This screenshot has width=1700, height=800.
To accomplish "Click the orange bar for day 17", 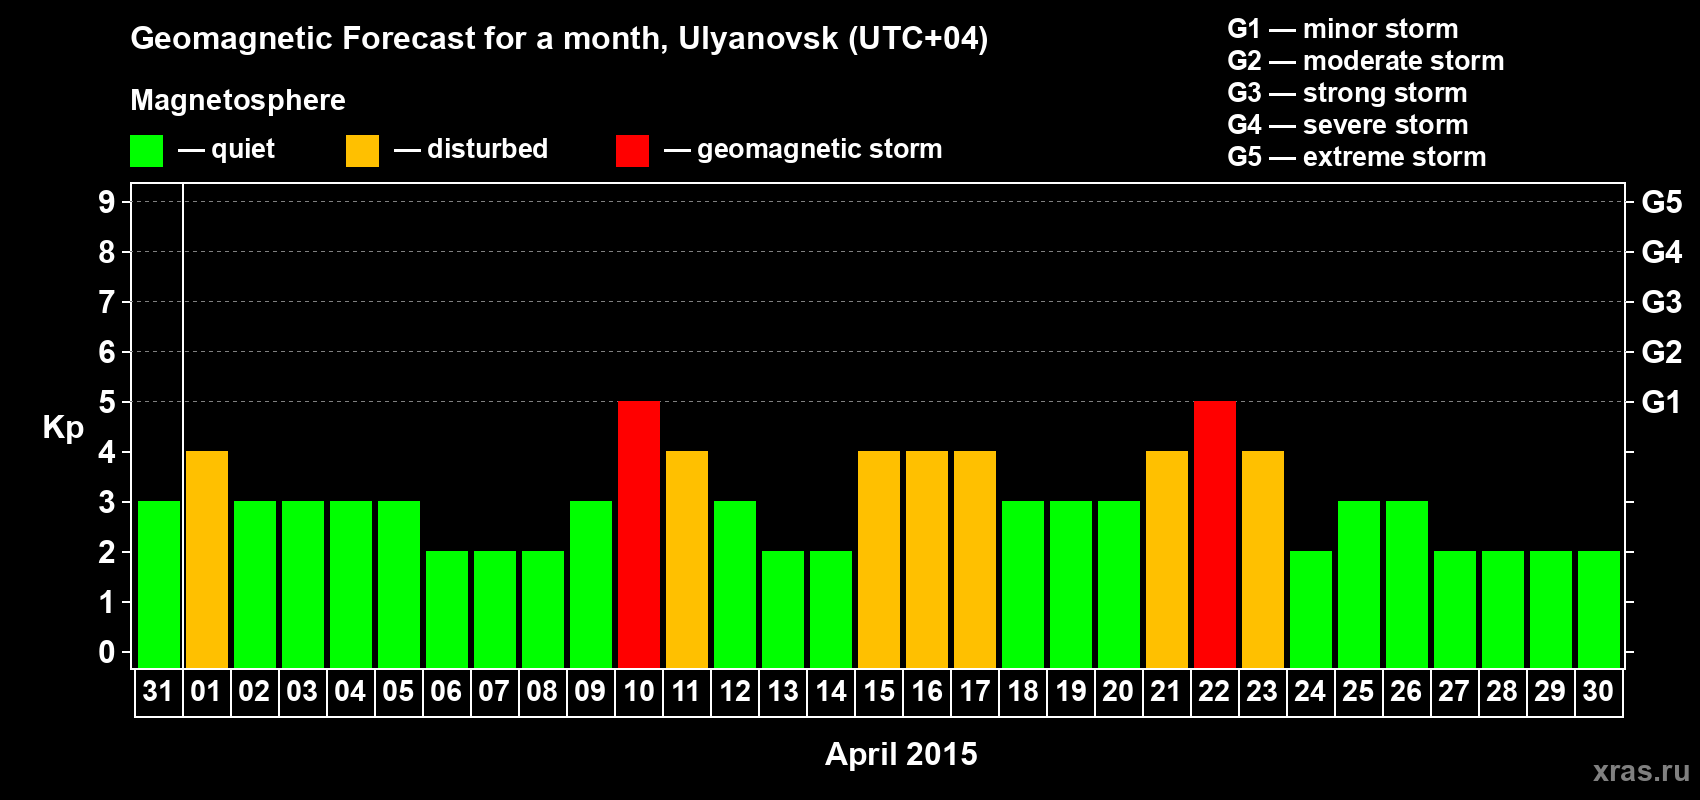I will tap(975, 559).
